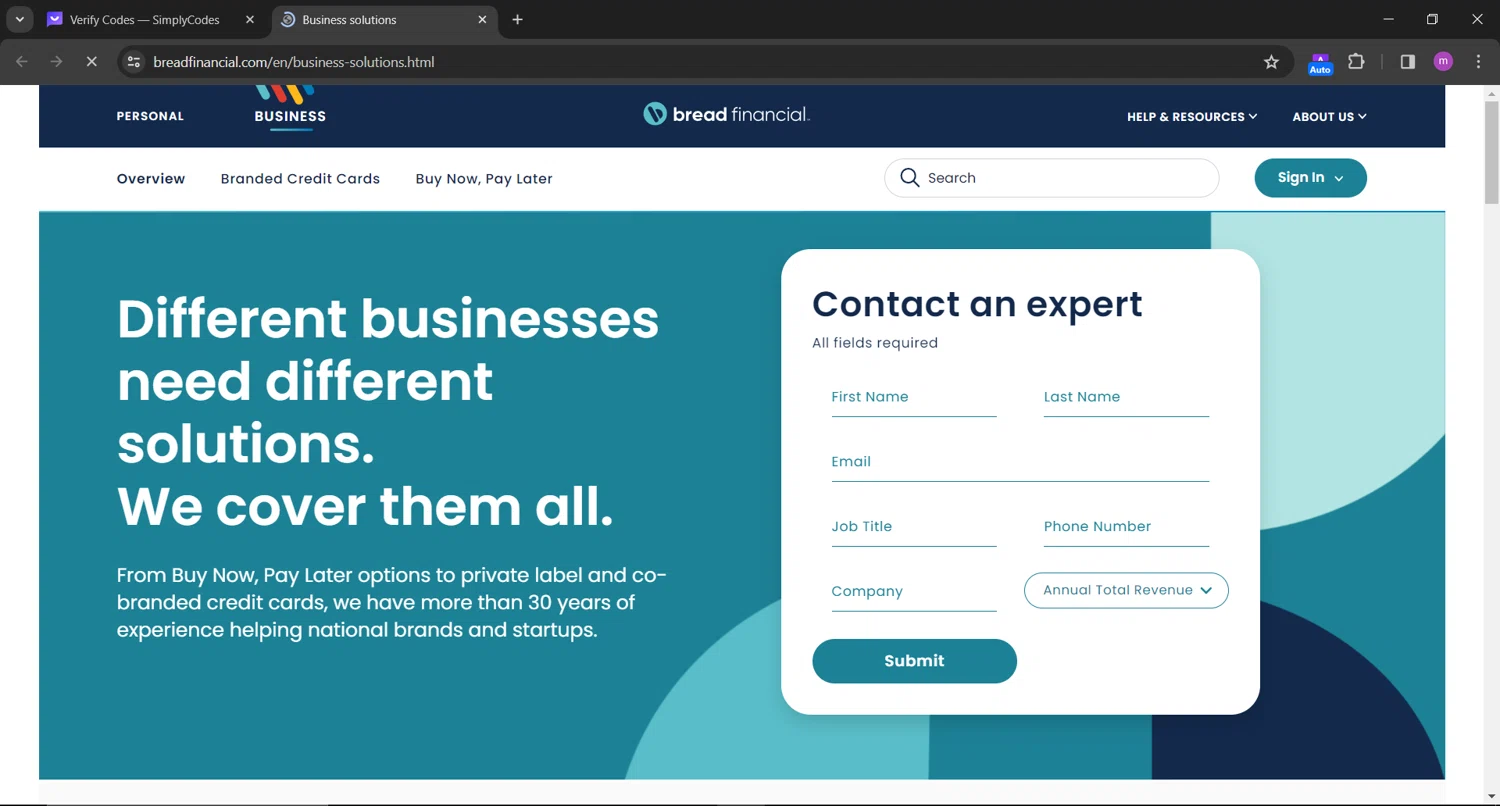The width and height of the screenshot is (1500, 806).
Task: Select the Business section
Action: coord(290,116)
